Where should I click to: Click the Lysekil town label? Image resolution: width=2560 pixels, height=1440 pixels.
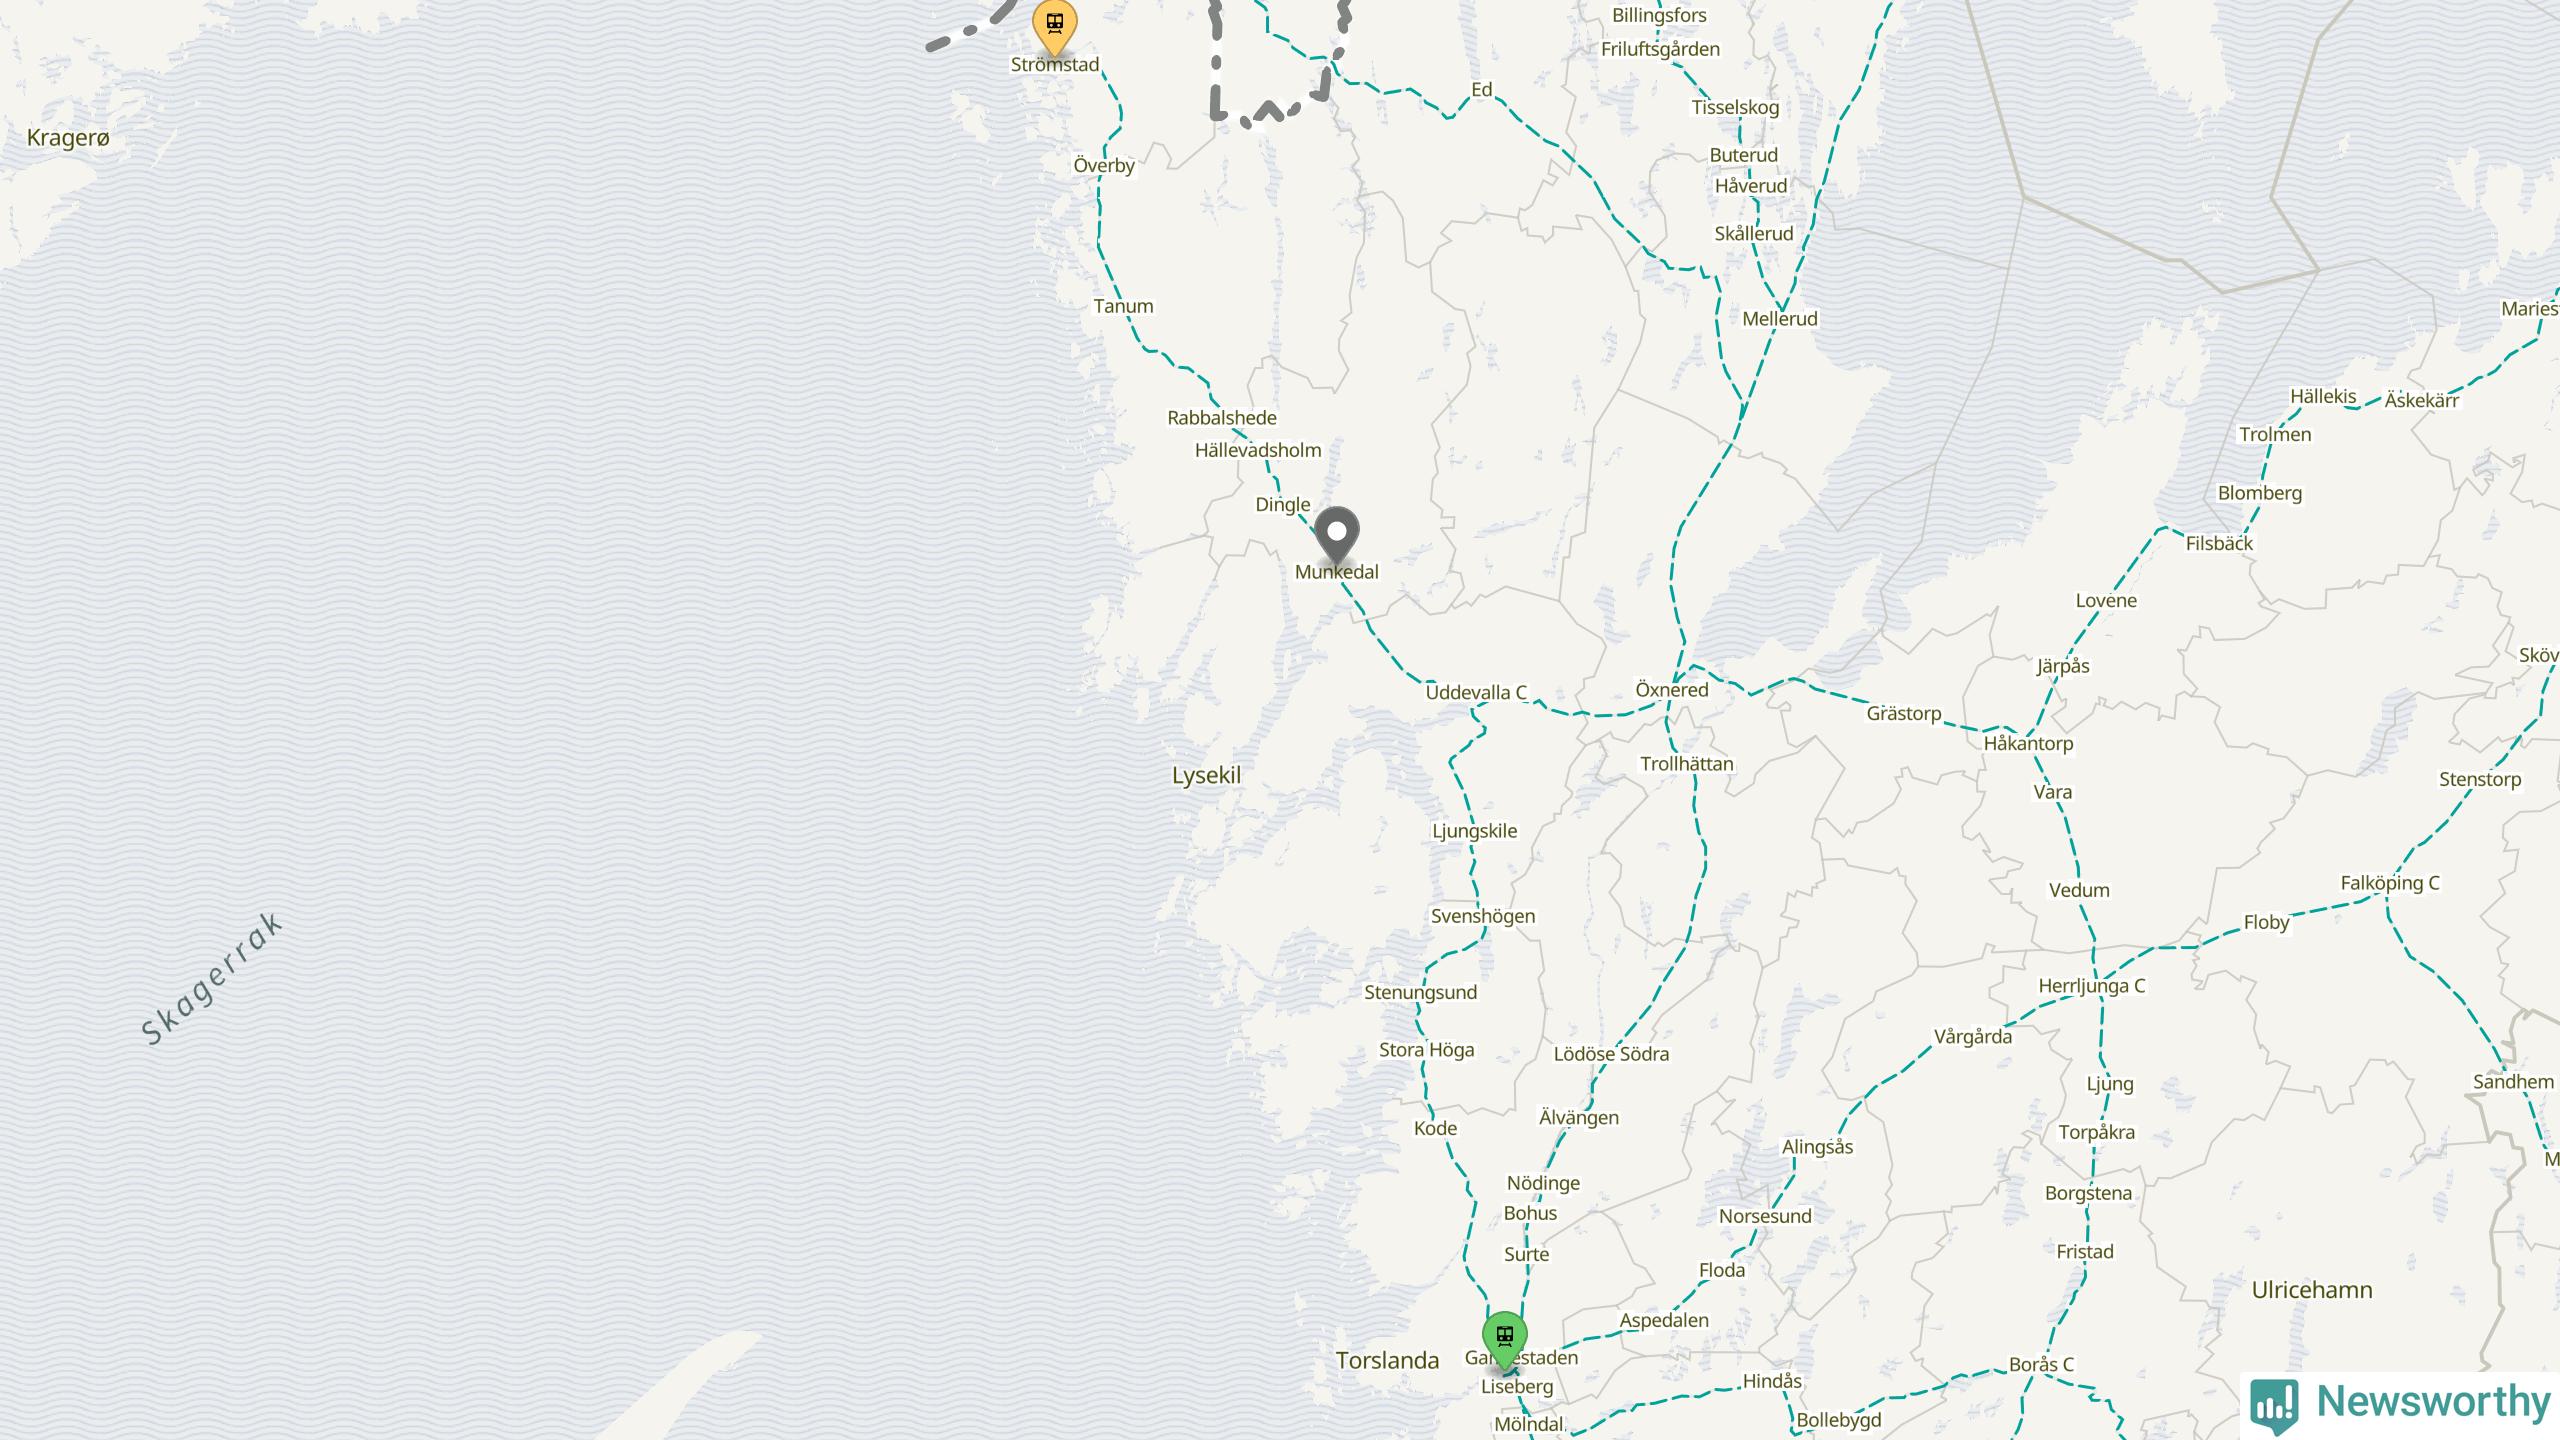[x=1206, y=775]
